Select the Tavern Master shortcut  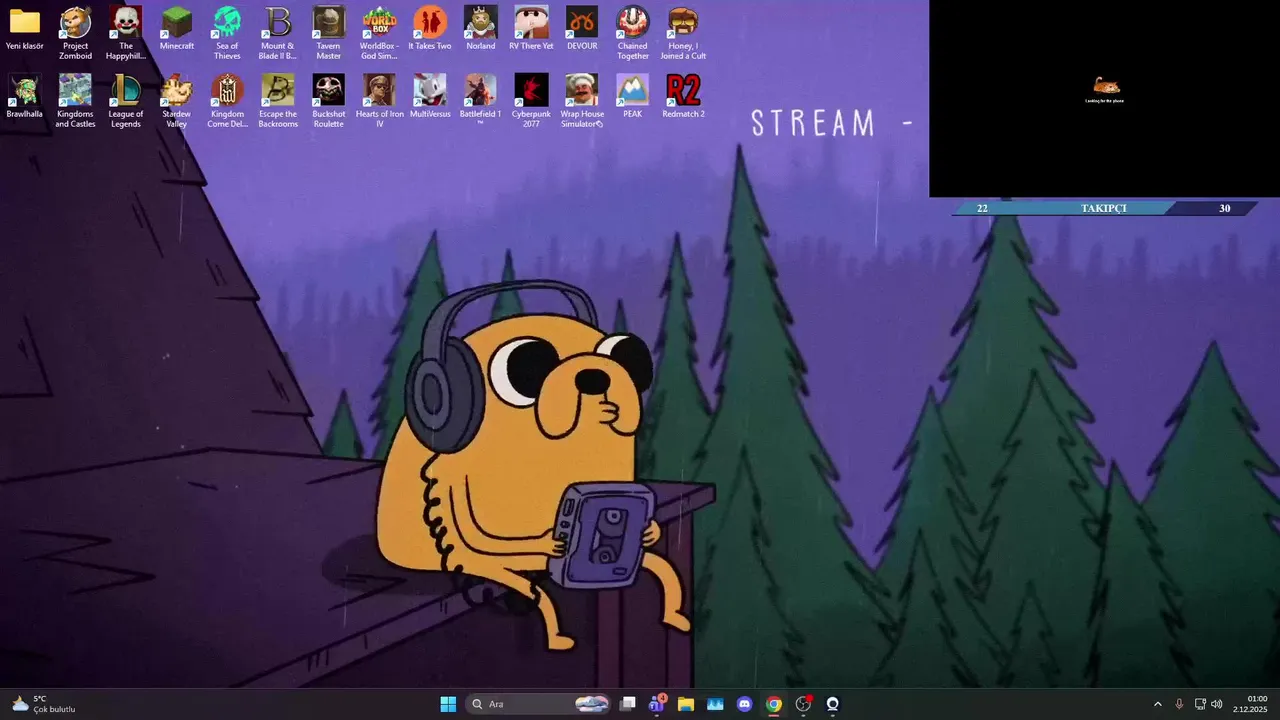point(329,33)
